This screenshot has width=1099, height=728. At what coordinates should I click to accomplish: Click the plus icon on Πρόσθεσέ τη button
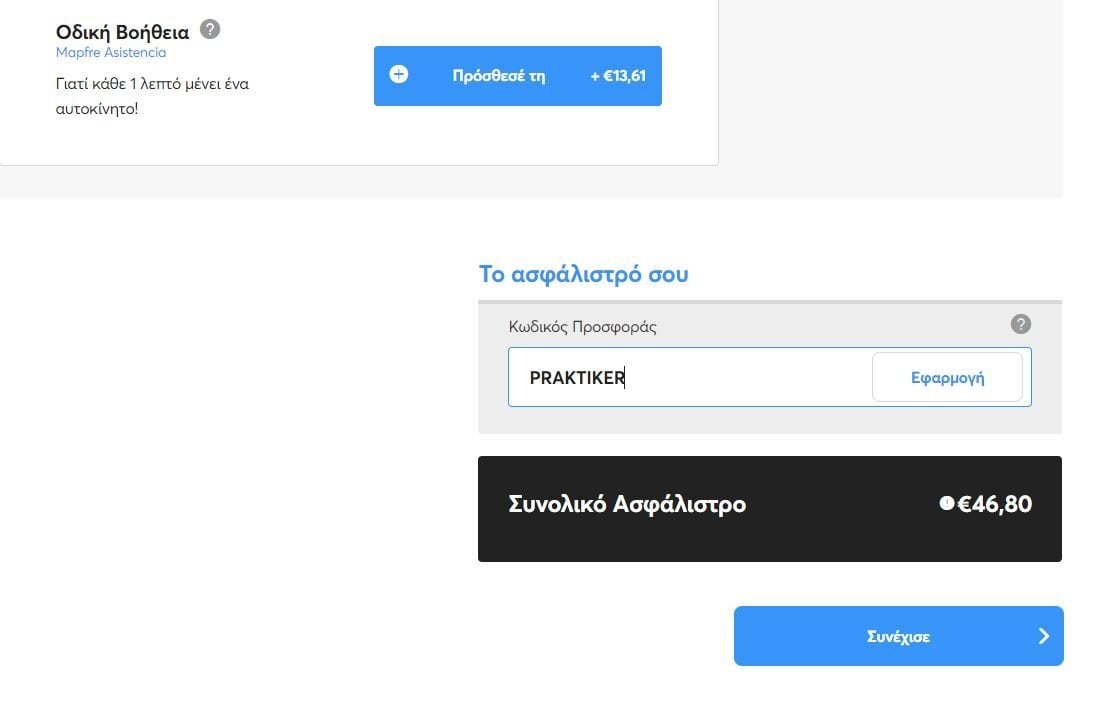[x=399, y=74]
